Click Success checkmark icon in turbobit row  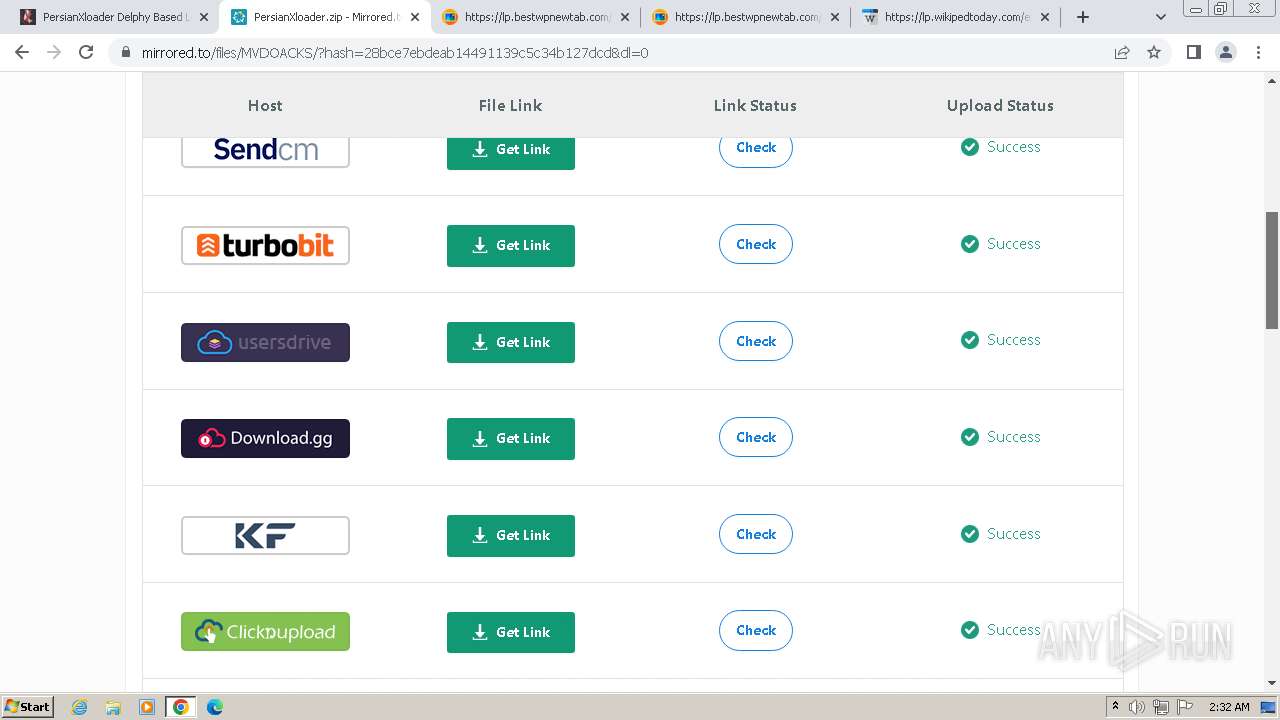tap(970, 244)
